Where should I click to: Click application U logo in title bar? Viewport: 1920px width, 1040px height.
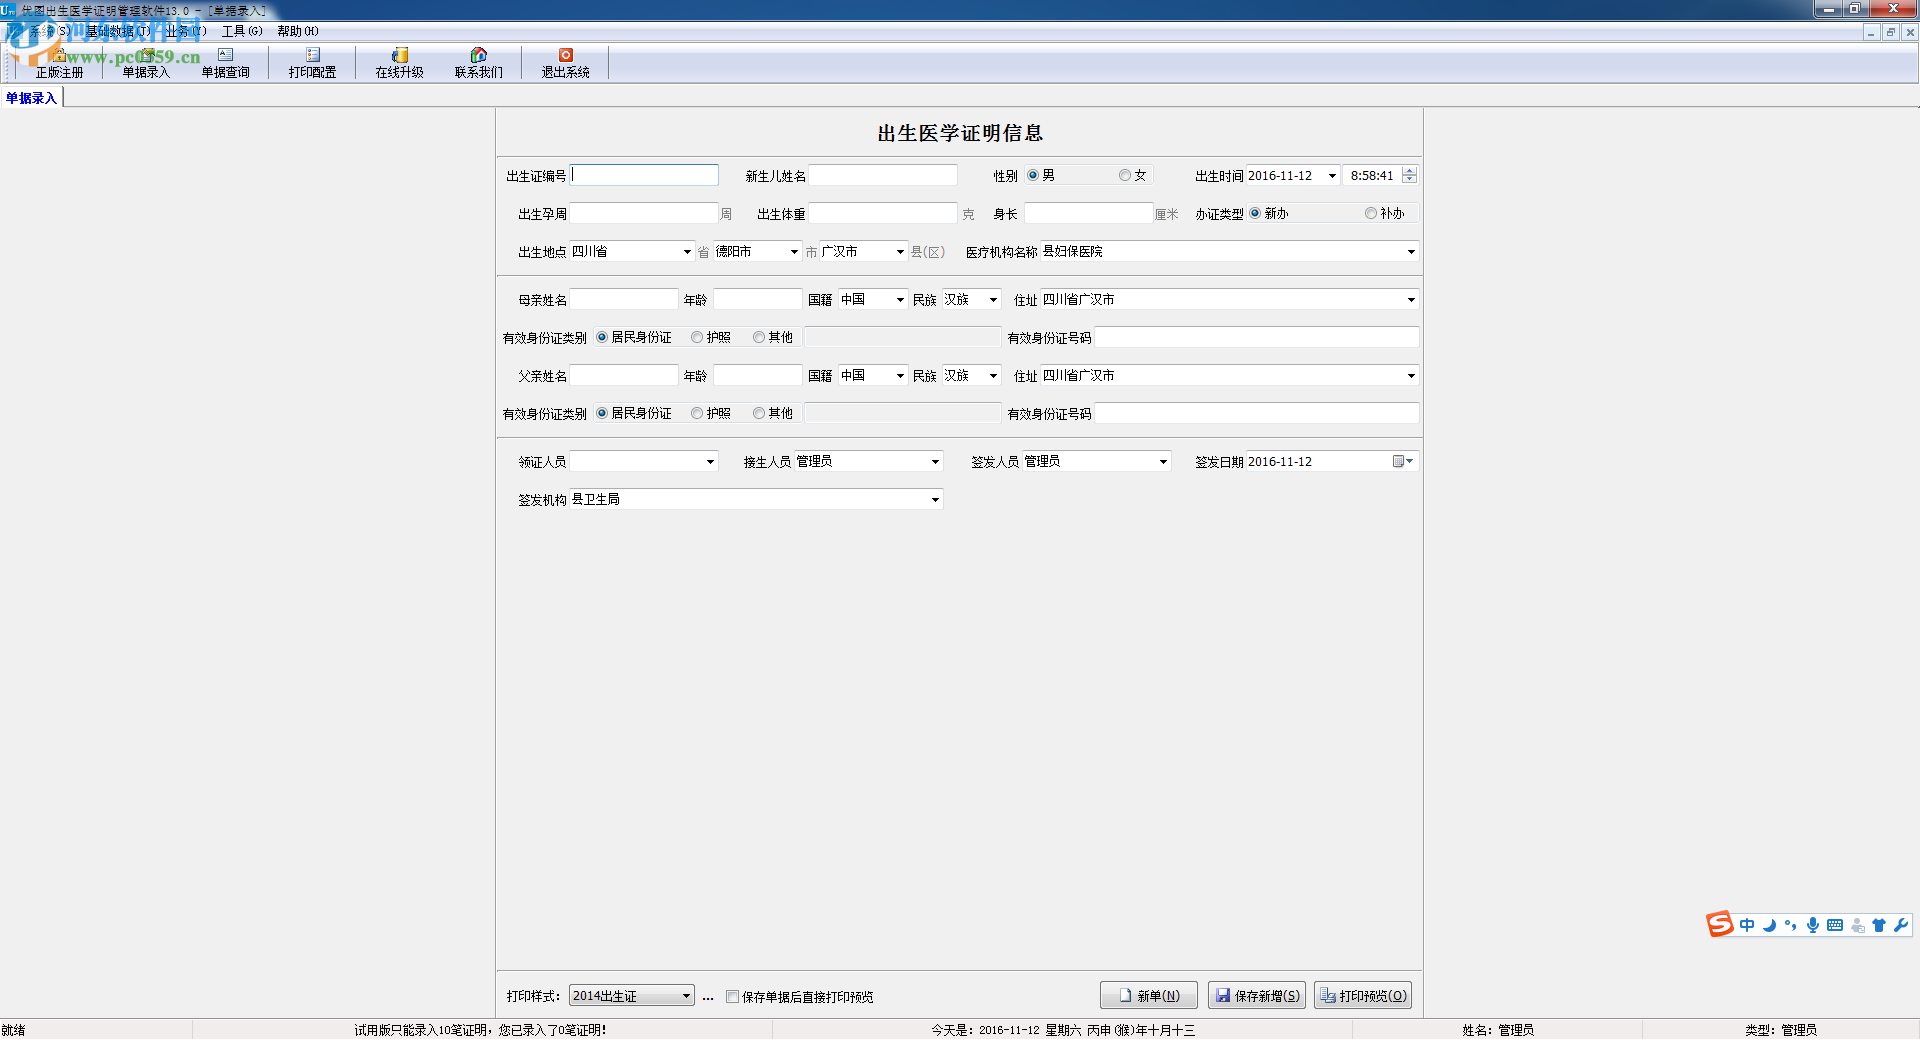[8, 10]
